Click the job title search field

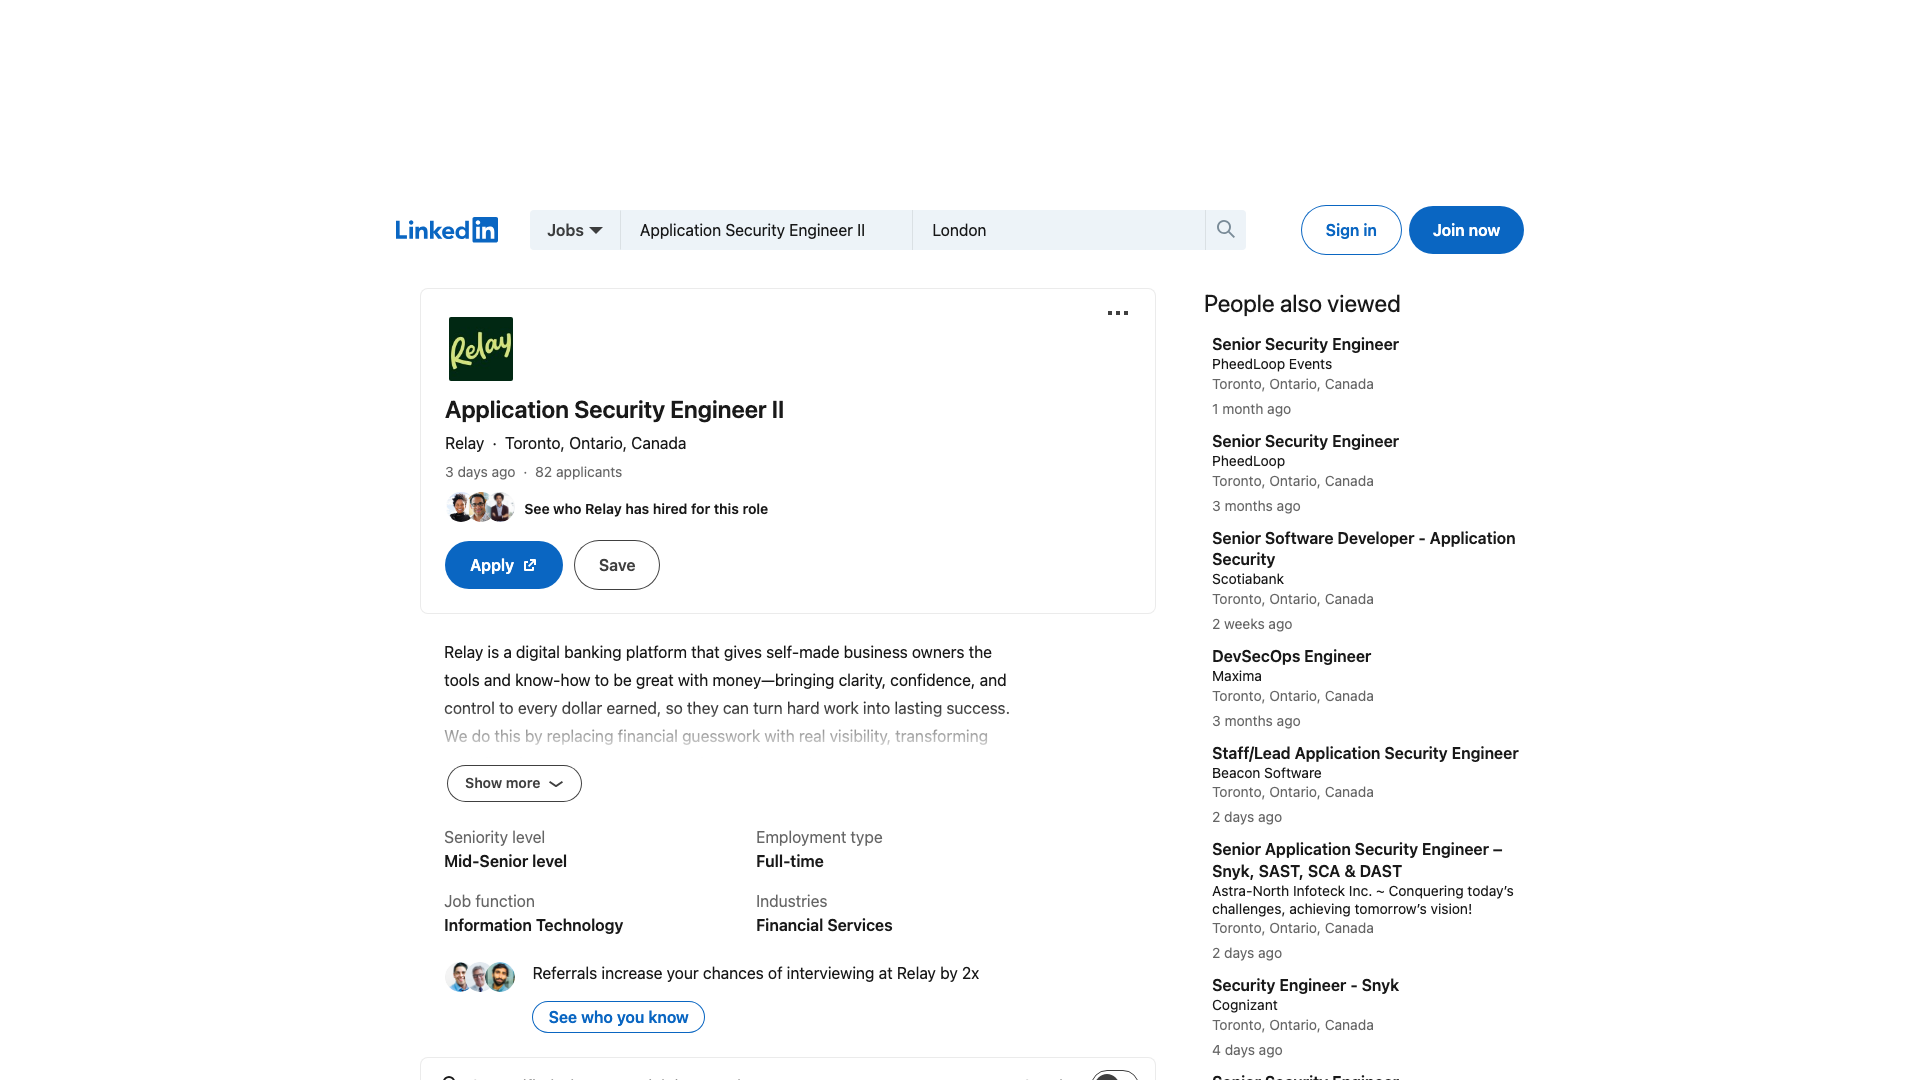tap(766, 230)
